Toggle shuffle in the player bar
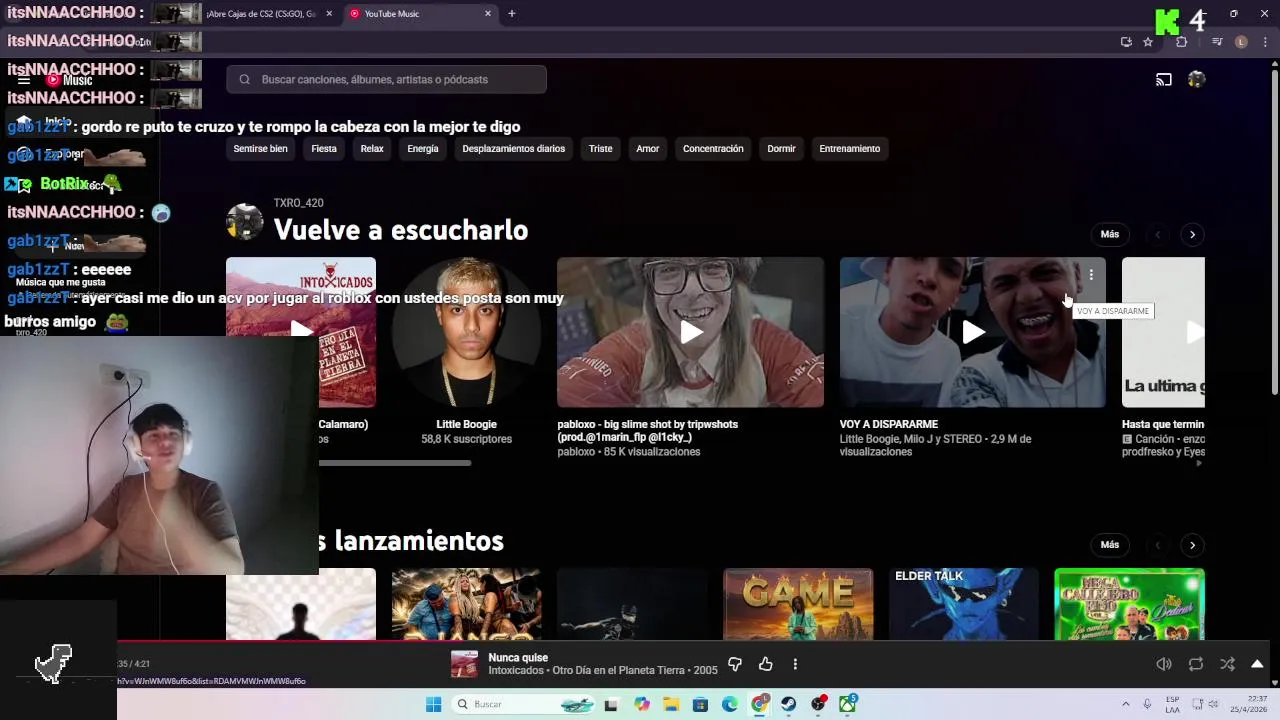1280x720 pixels. [1227, 664]
